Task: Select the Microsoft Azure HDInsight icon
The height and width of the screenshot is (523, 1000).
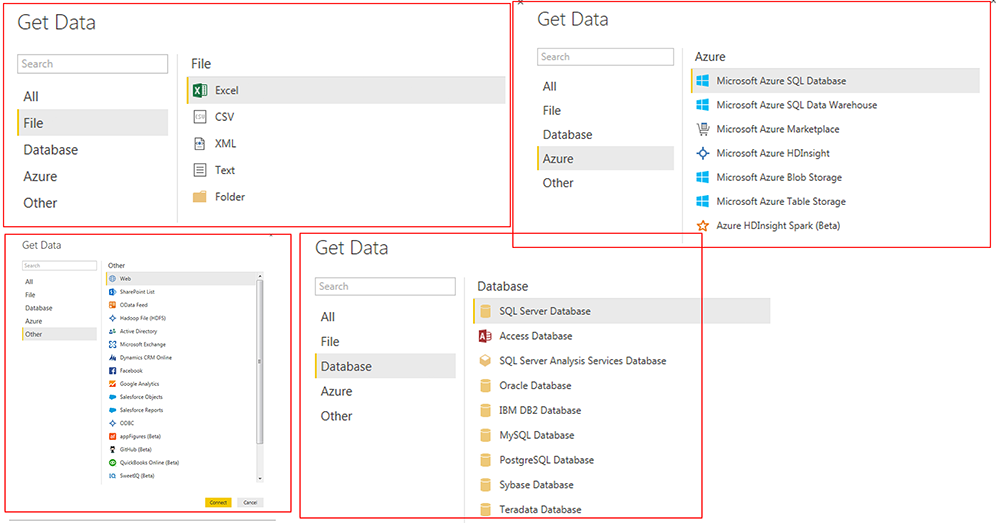Action: [703, 153]
